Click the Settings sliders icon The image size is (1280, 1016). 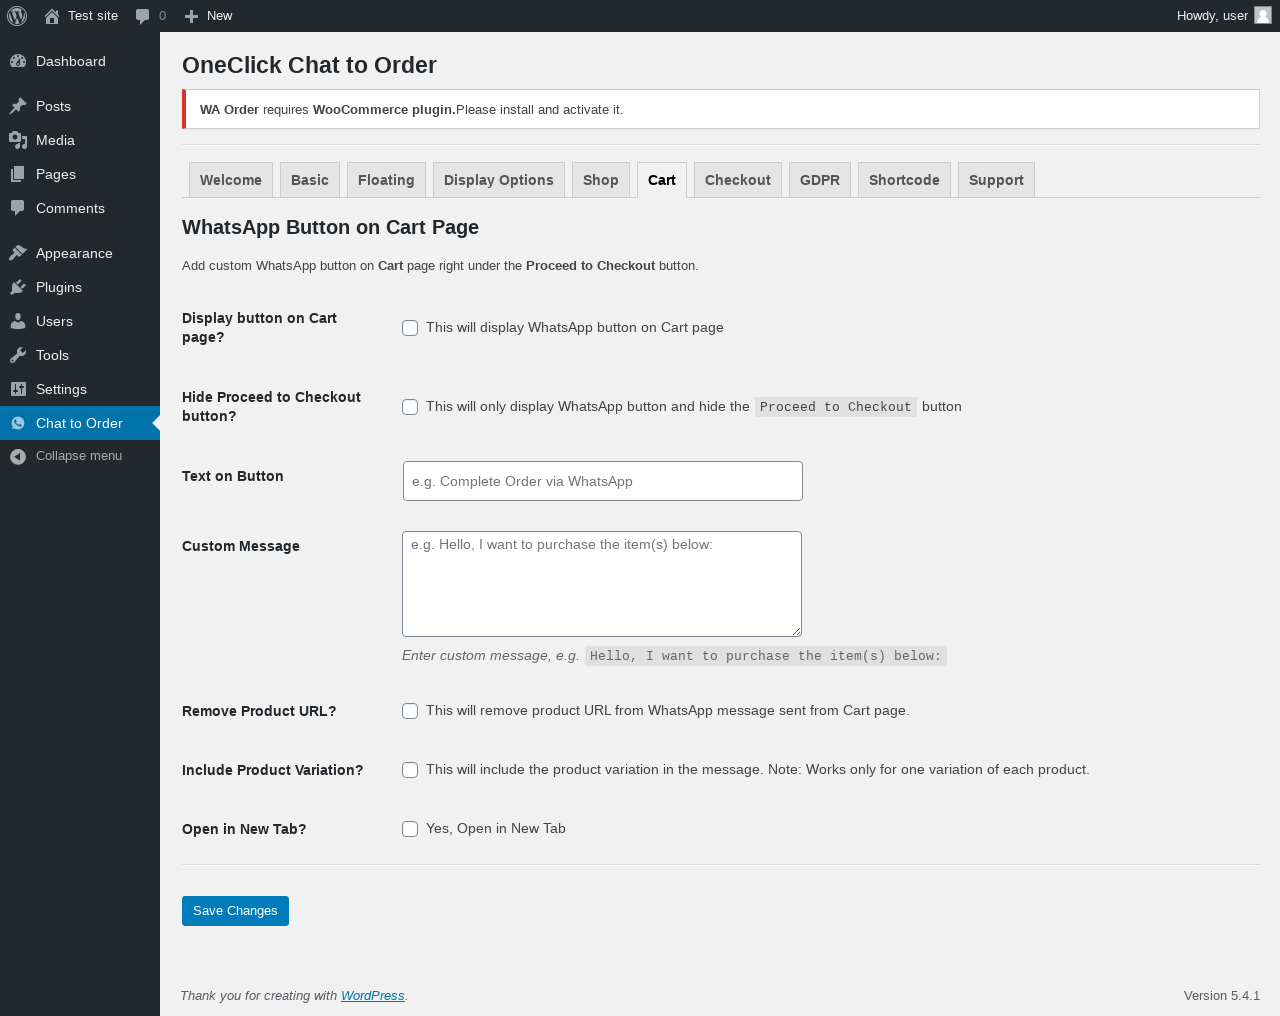18,389
